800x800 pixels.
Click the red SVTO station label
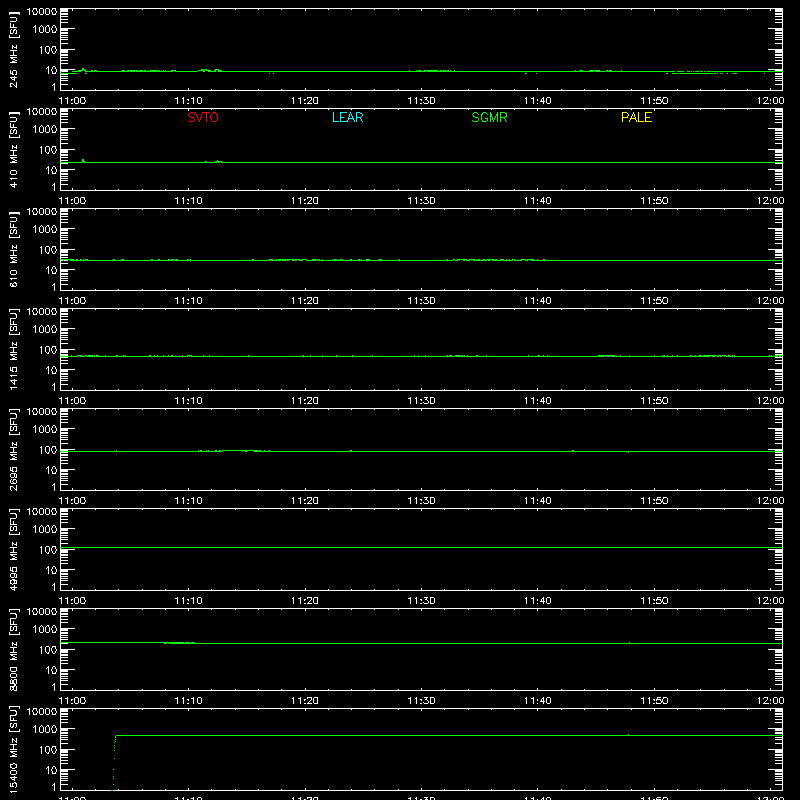(203, 117)
